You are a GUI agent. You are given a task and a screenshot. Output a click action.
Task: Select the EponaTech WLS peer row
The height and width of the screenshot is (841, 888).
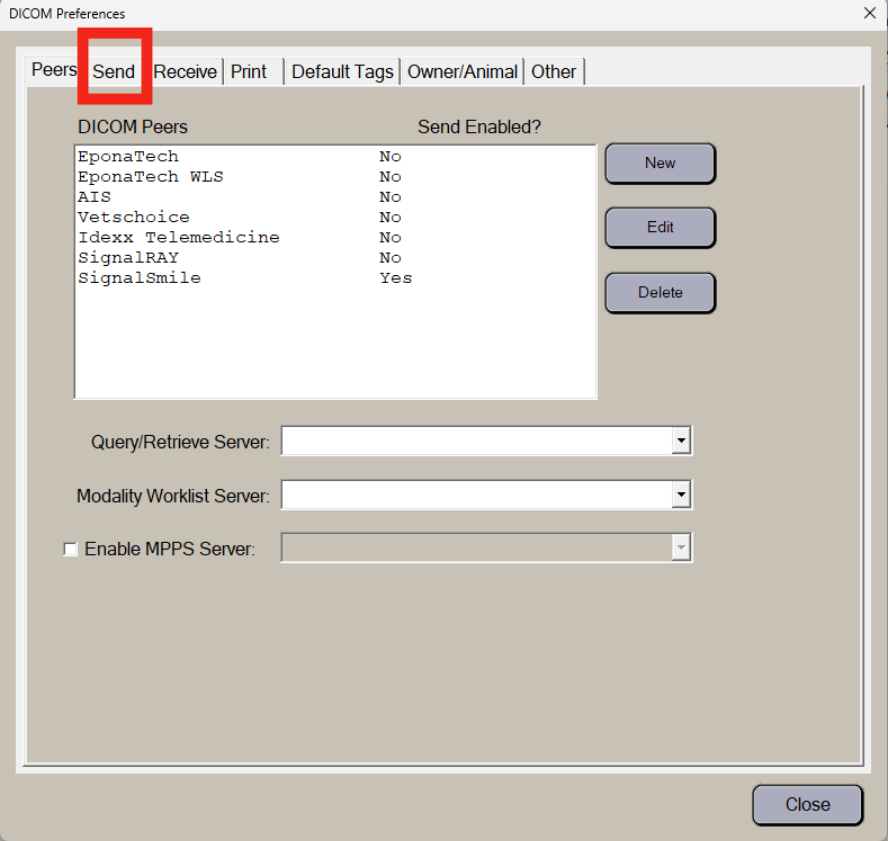[x=336, y=177]
